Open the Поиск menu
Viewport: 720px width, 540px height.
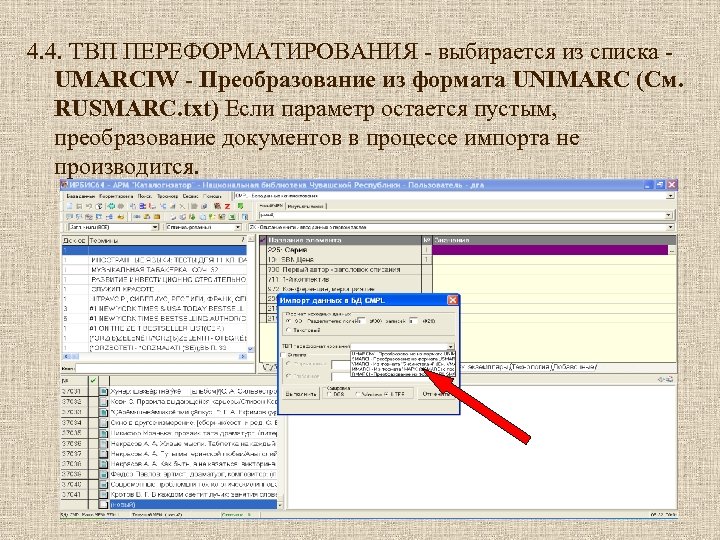[x=145, y=196]
